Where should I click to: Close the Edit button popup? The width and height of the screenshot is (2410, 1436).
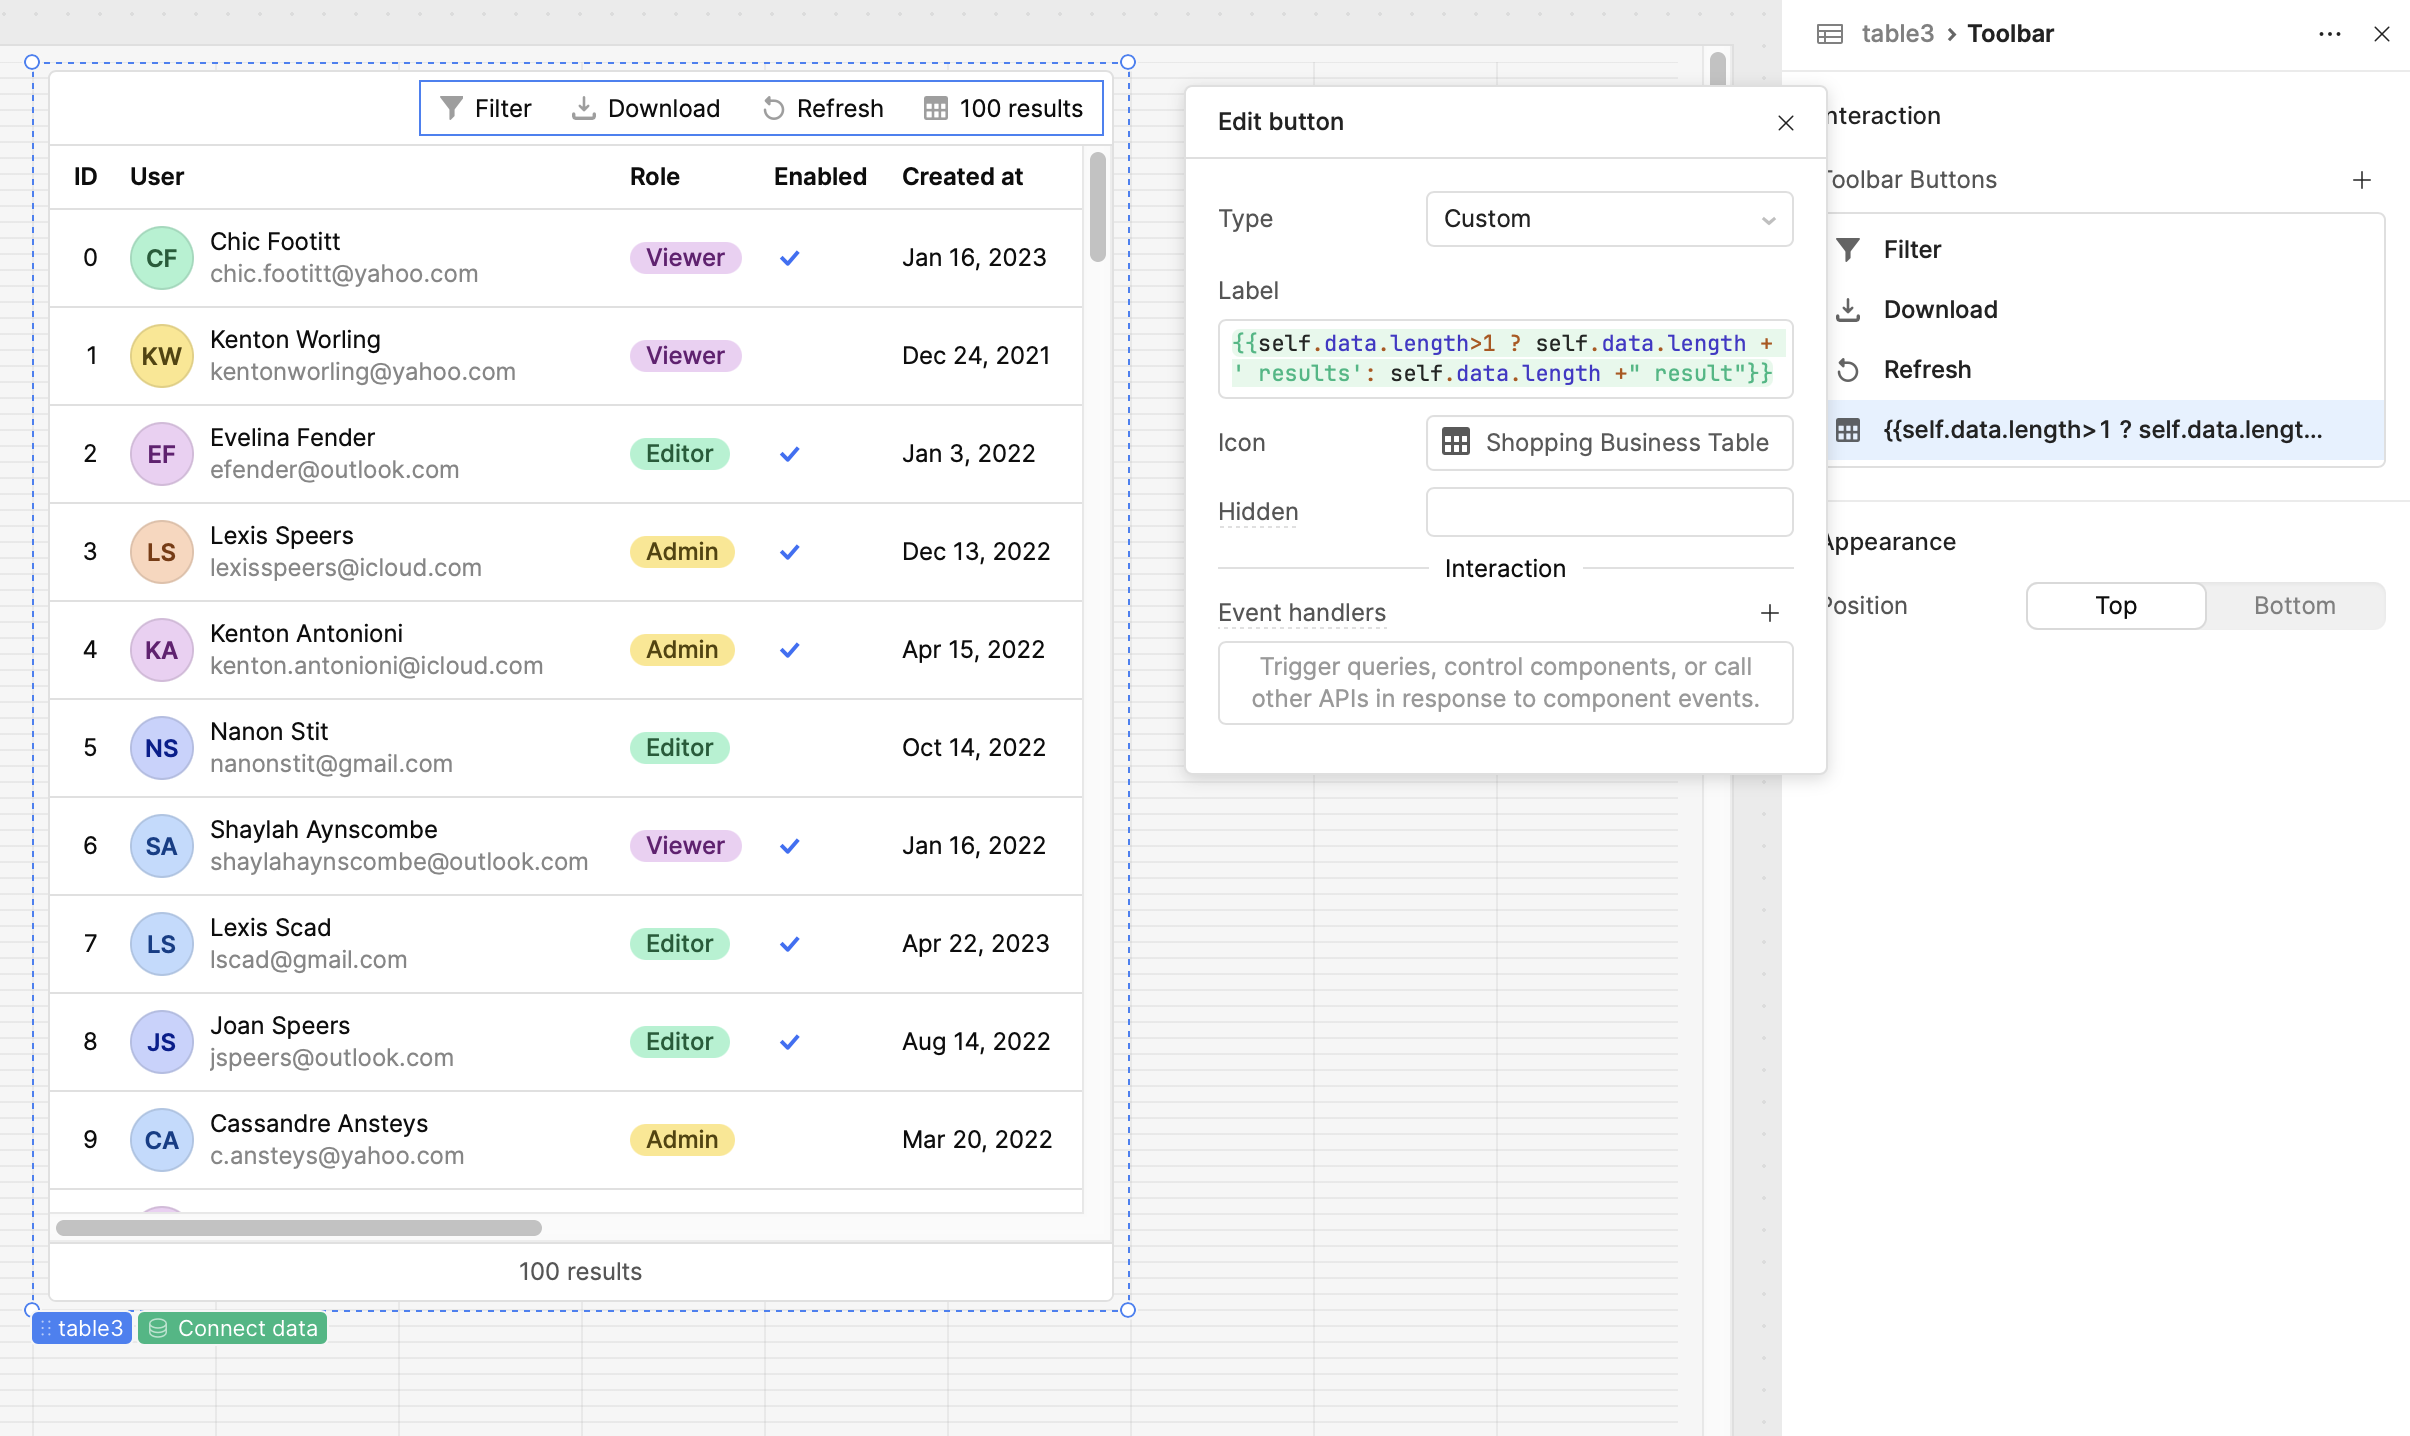(x=1785, y=123)
